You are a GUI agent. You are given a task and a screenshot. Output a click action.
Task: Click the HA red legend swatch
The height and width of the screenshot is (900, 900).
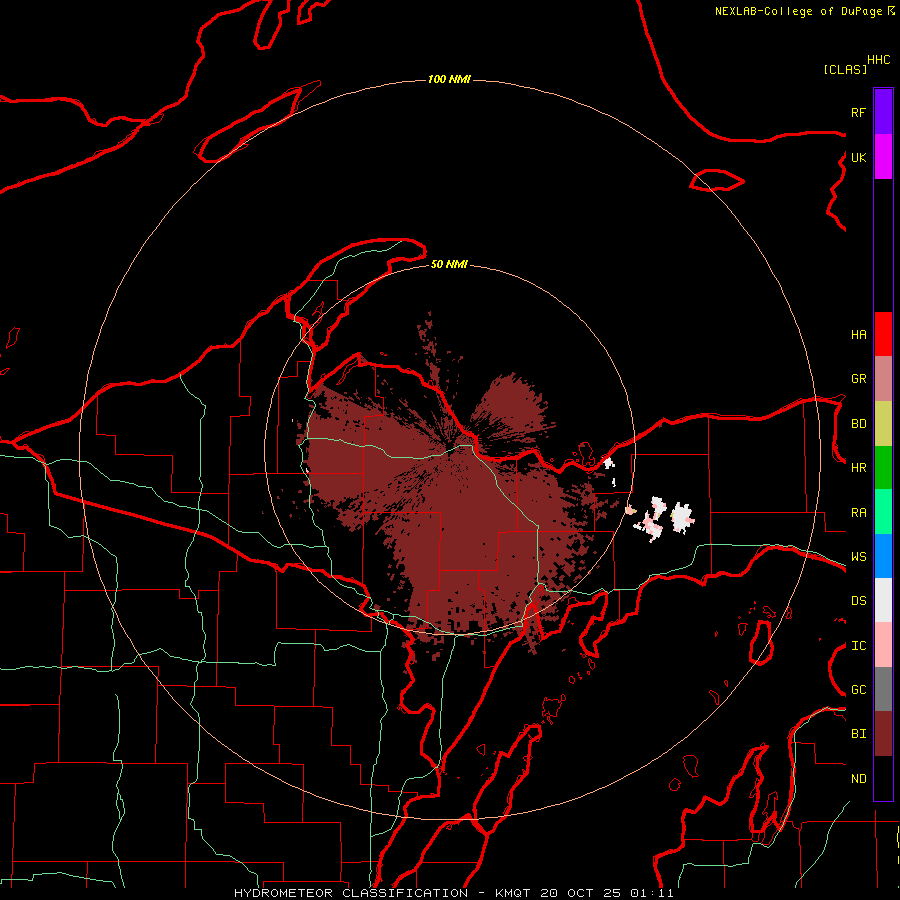coord(883,334)
